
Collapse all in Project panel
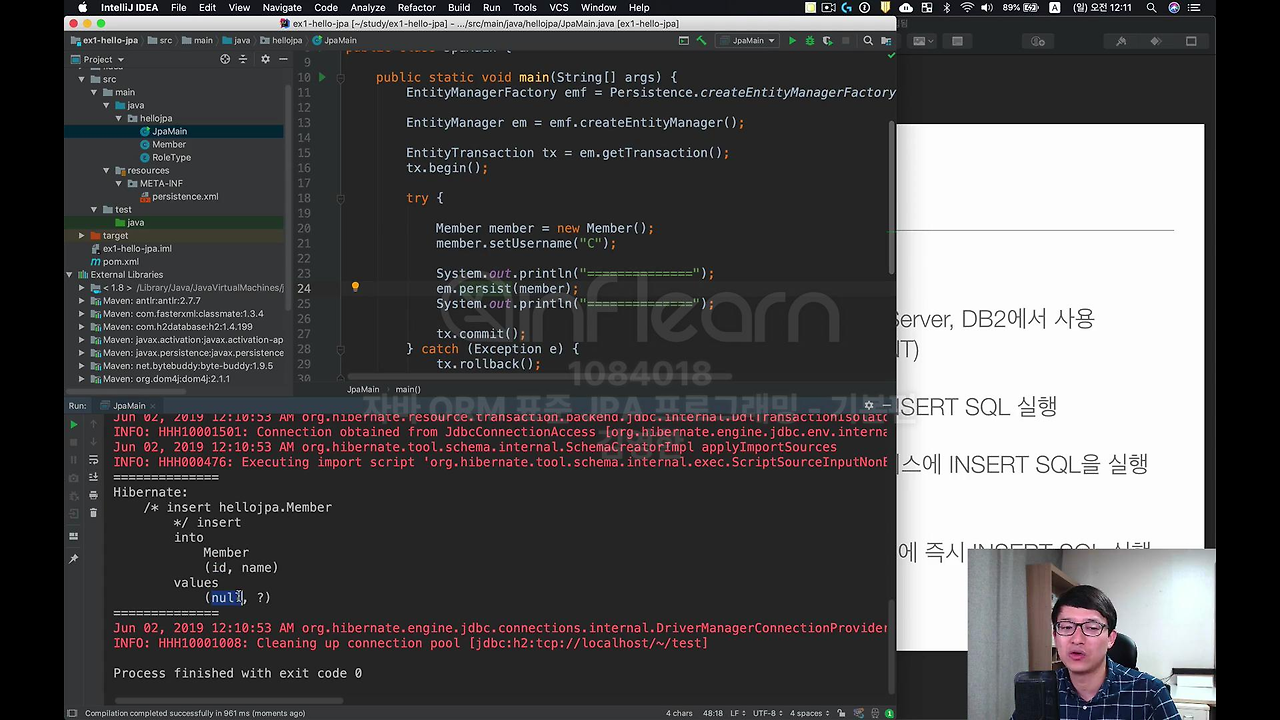(243, 59)
